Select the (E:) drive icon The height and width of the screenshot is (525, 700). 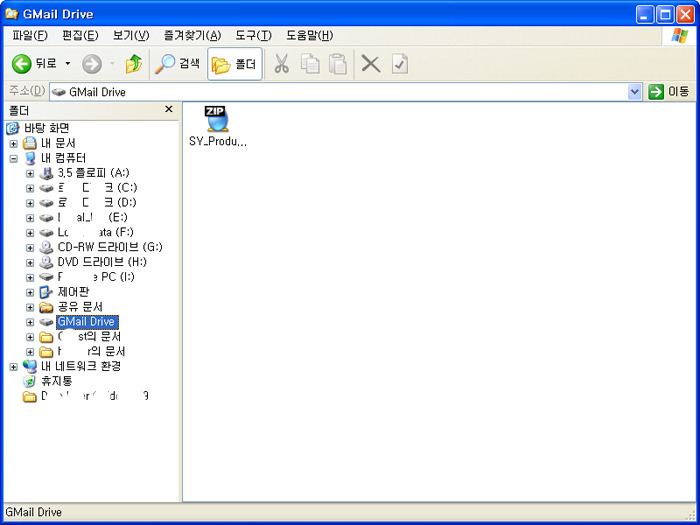click(x=46, y=218)
